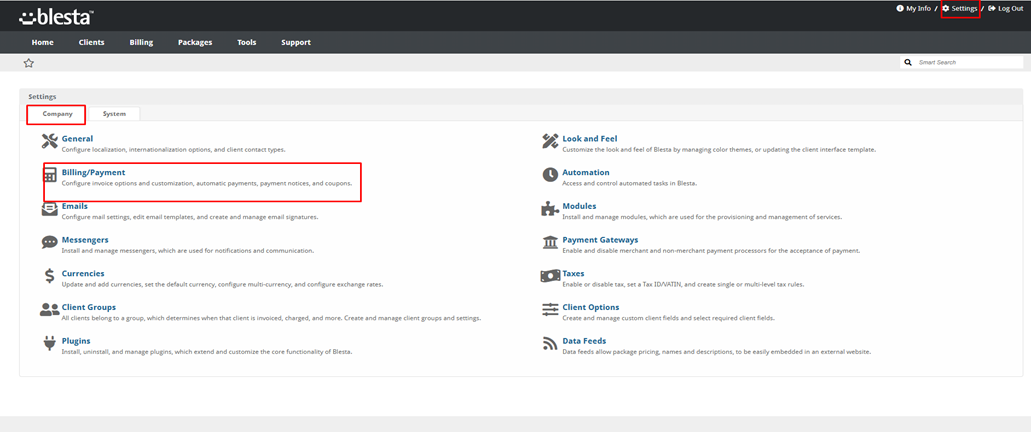Click the Automation clock icon
The width and height of the screenshot is (1031, 432).
(550, 175)
